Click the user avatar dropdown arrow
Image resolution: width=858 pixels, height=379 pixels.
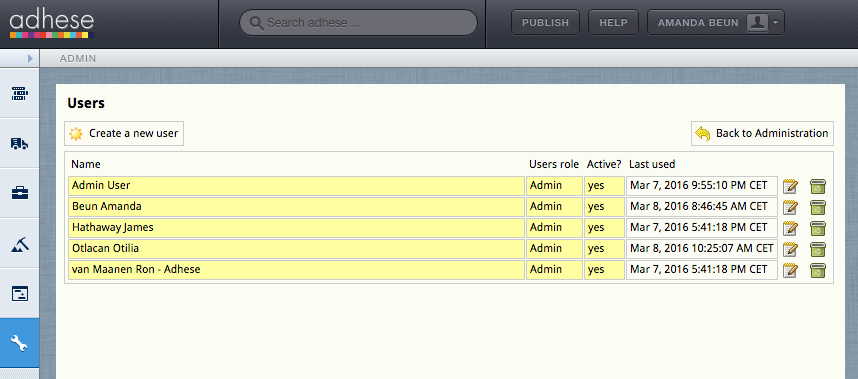pos(776,23)
